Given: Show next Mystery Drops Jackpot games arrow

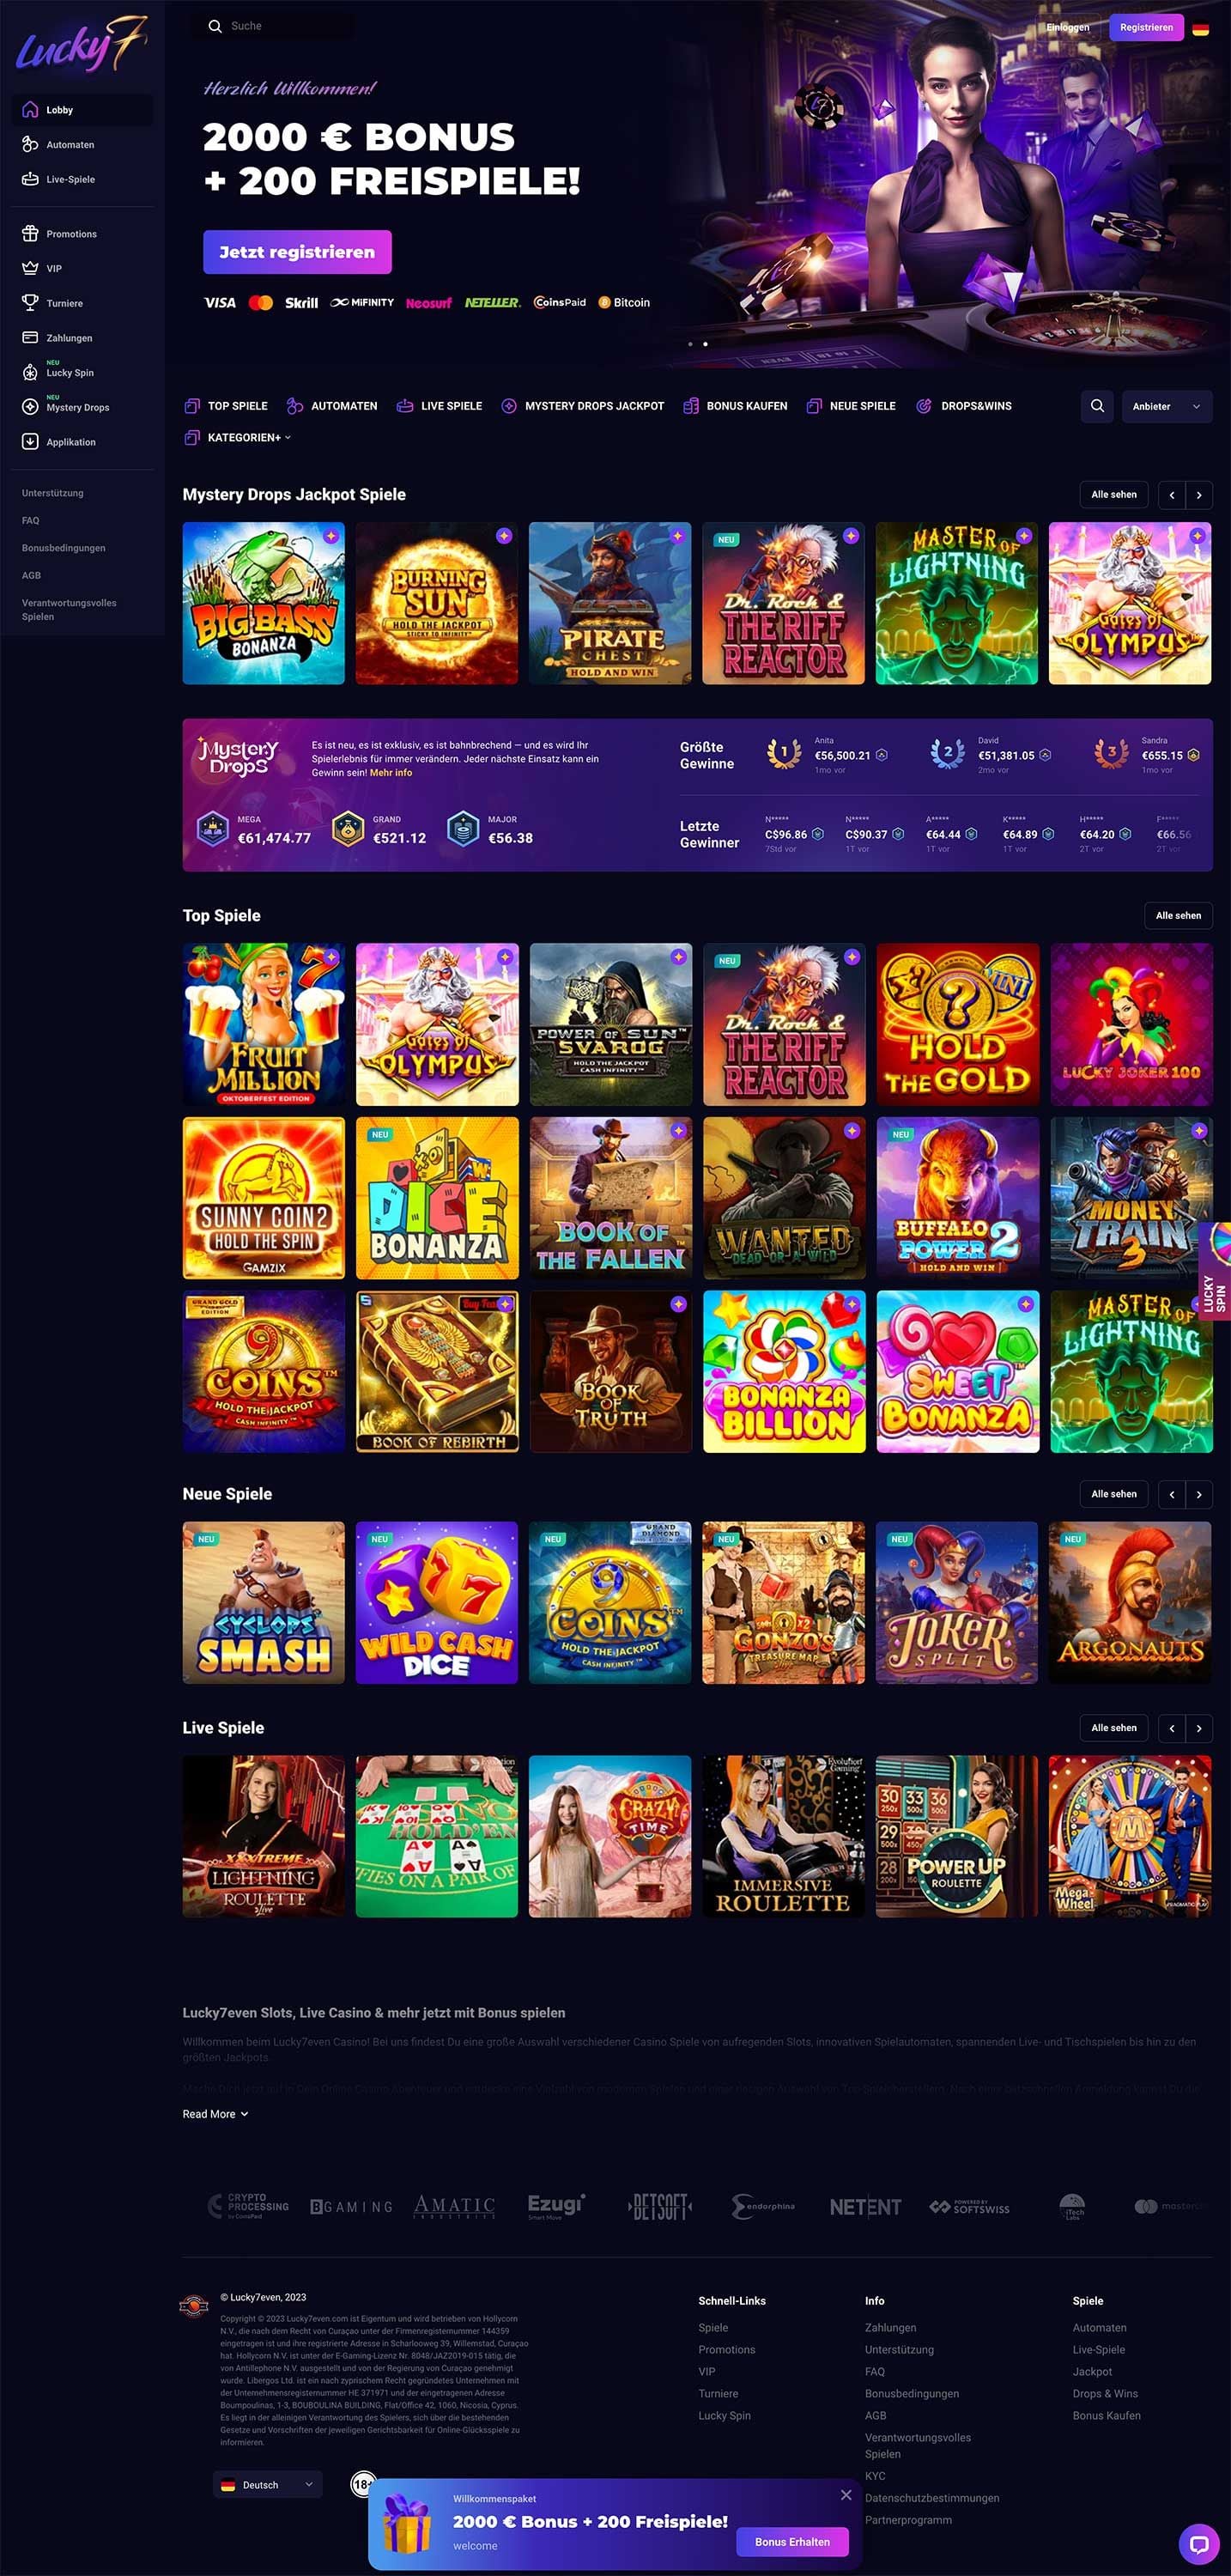Looking at the screenshot, I should [1199, 495].
